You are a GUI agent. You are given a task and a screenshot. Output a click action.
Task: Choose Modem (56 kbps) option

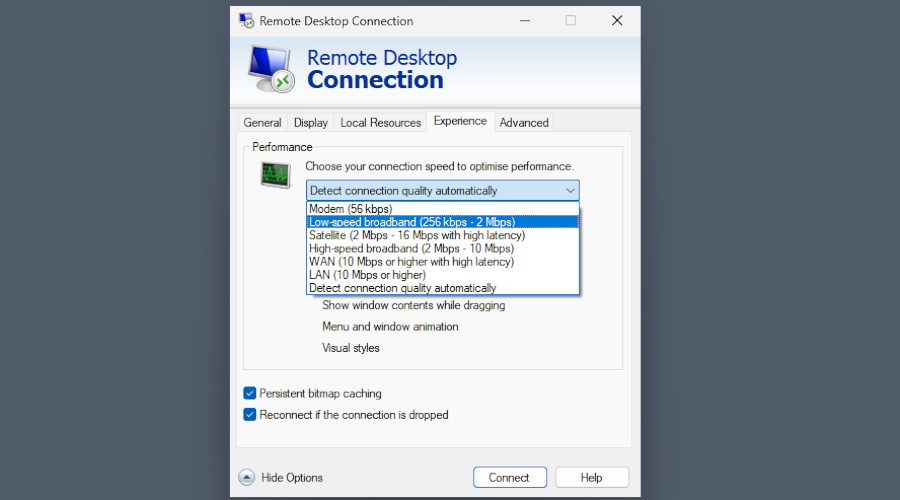[443, 209]
